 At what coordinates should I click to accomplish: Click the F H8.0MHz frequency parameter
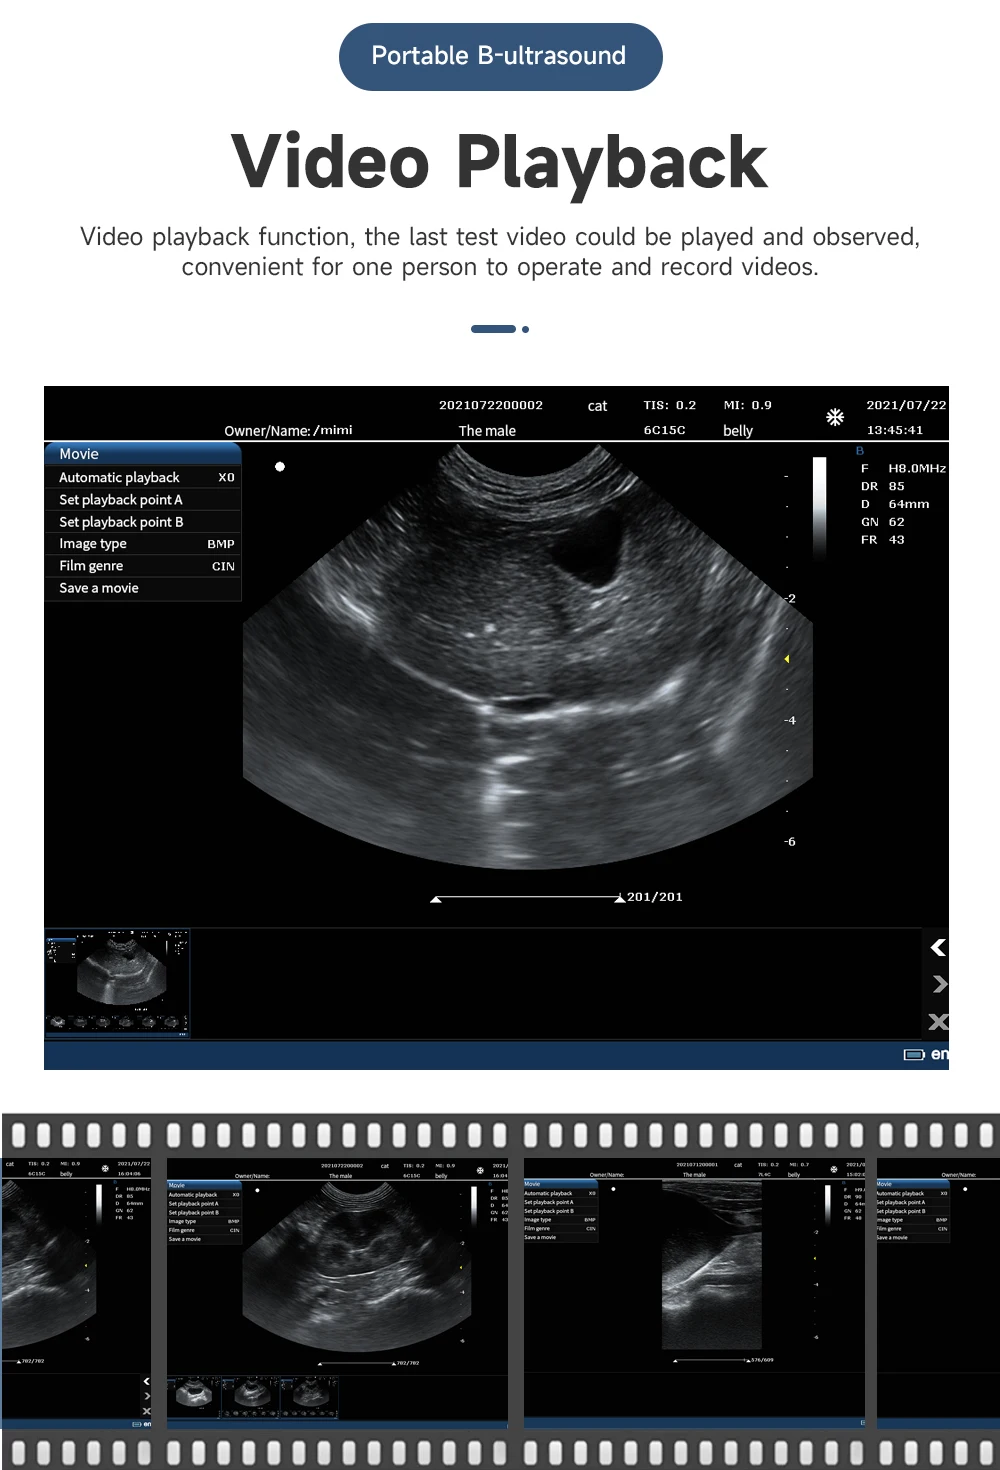[x=903, y=468]
